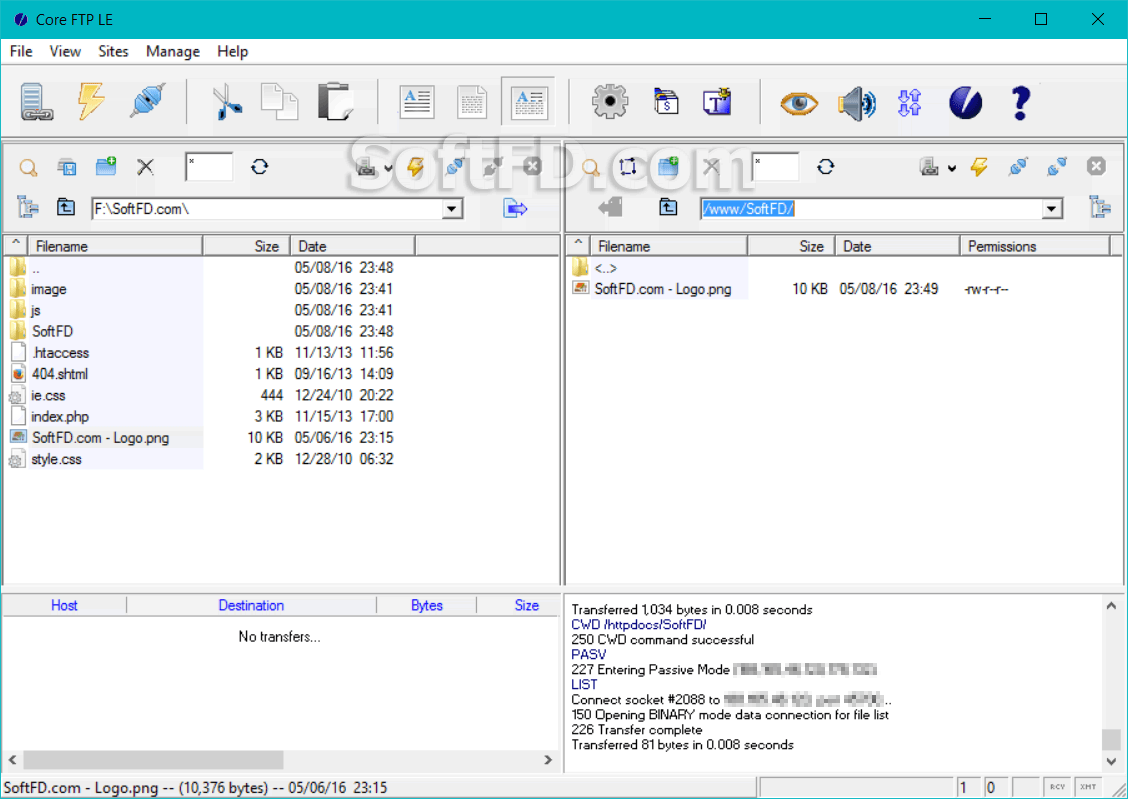Select local file 404.shtml
Screen dimensions: 1128x799
(60, 374)
